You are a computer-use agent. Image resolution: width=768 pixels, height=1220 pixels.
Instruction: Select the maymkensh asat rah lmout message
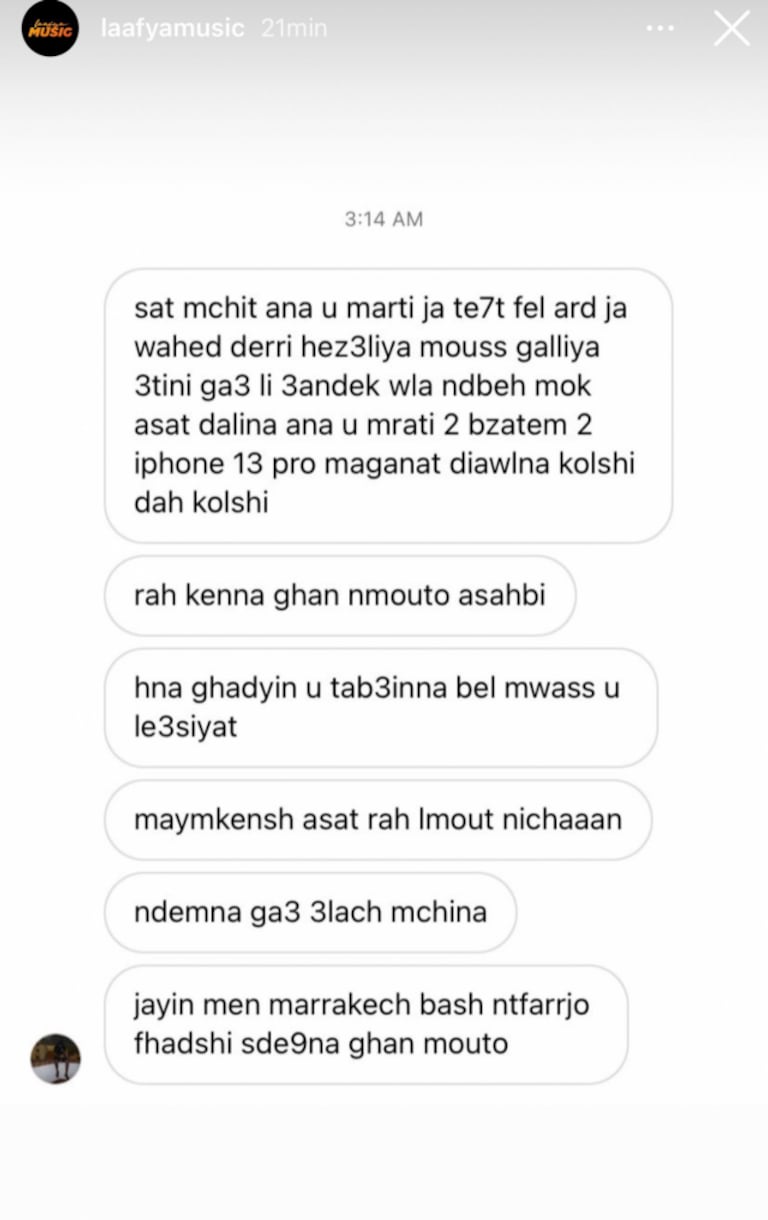coord(378,820)
